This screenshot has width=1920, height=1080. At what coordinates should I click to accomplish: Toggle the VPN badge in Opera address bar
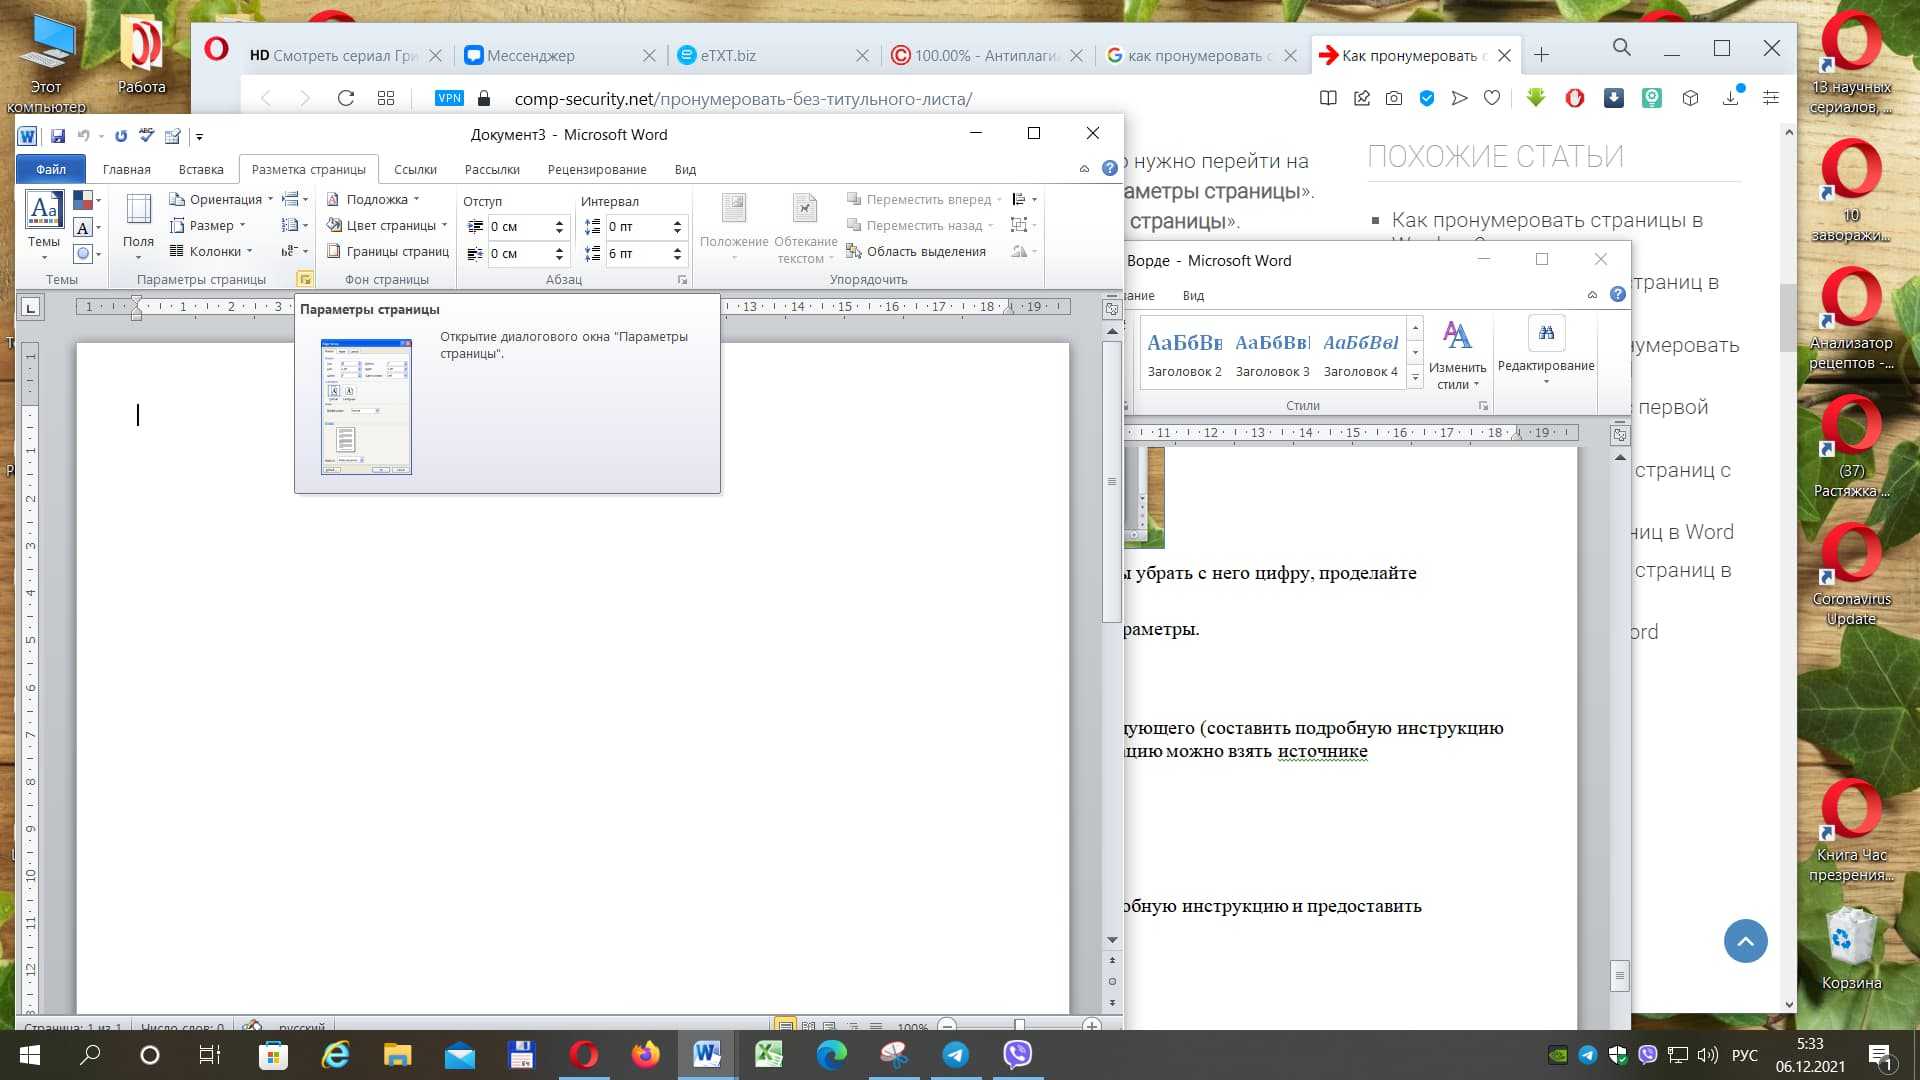point(450,98)
